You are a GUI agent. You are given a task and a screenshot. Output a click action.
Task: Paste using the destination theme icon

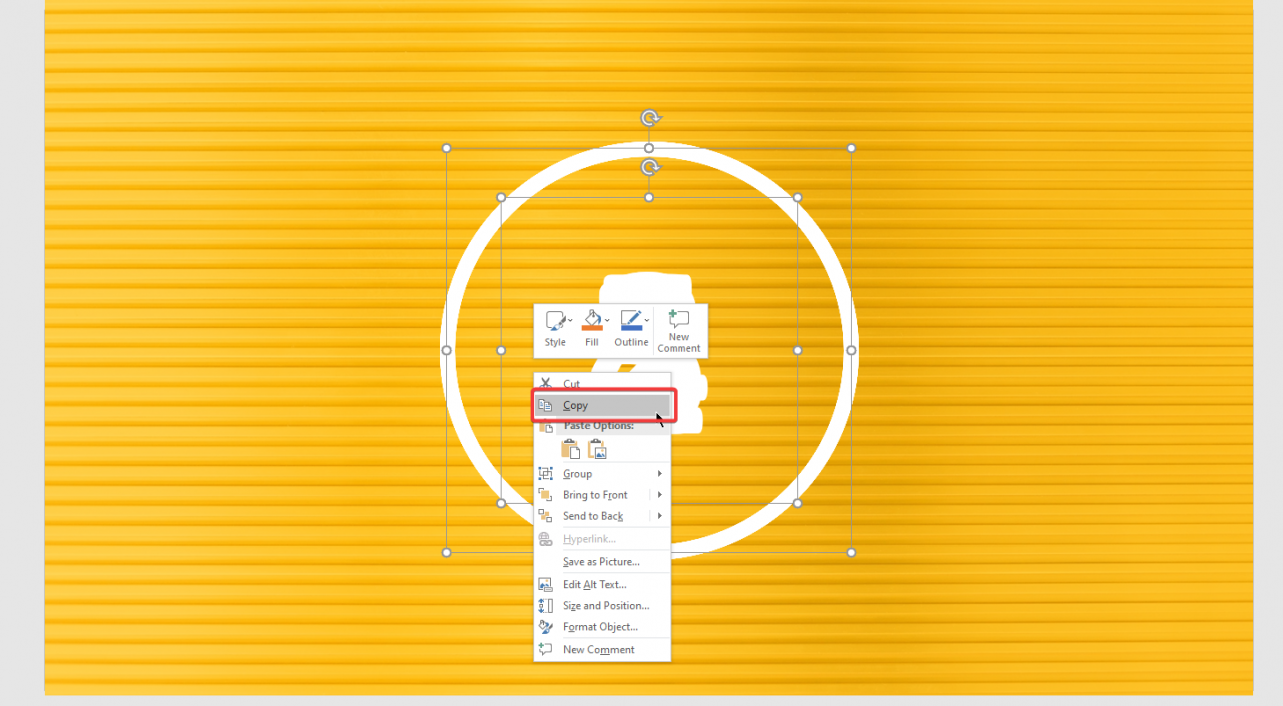coord(570,450)
